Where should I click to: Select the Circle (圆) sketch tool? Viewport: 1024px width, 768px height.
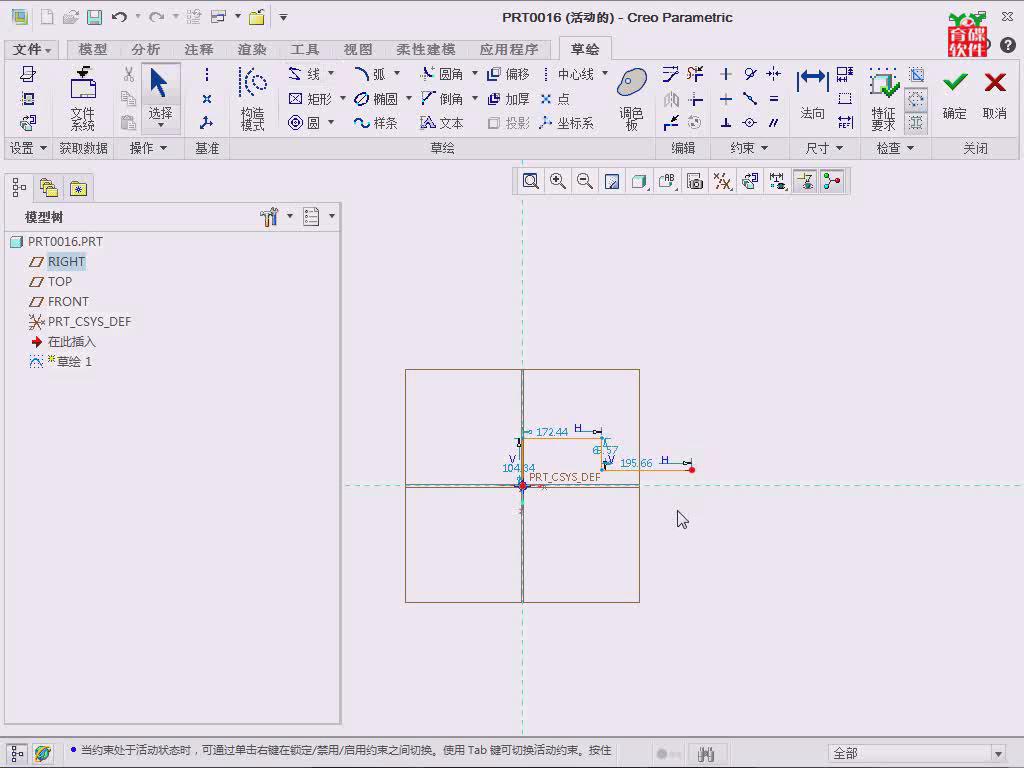click(305, 123)
